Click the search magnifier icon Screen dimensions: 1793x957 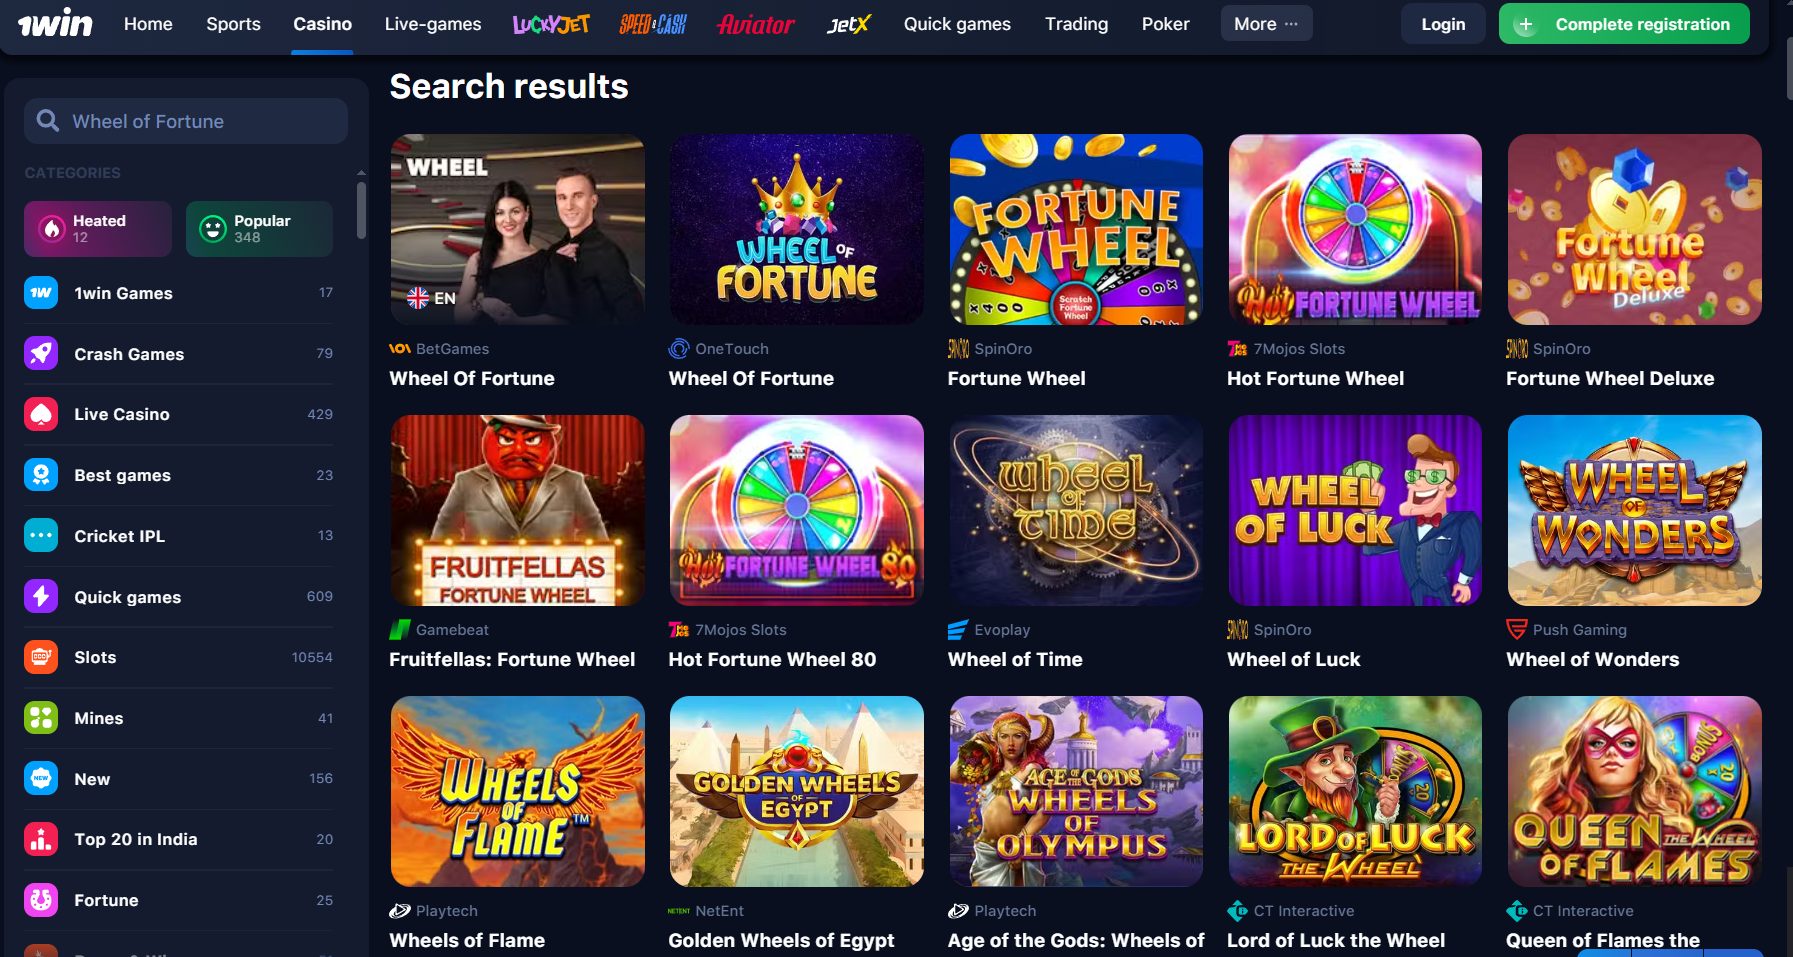[x=48, y=121]
